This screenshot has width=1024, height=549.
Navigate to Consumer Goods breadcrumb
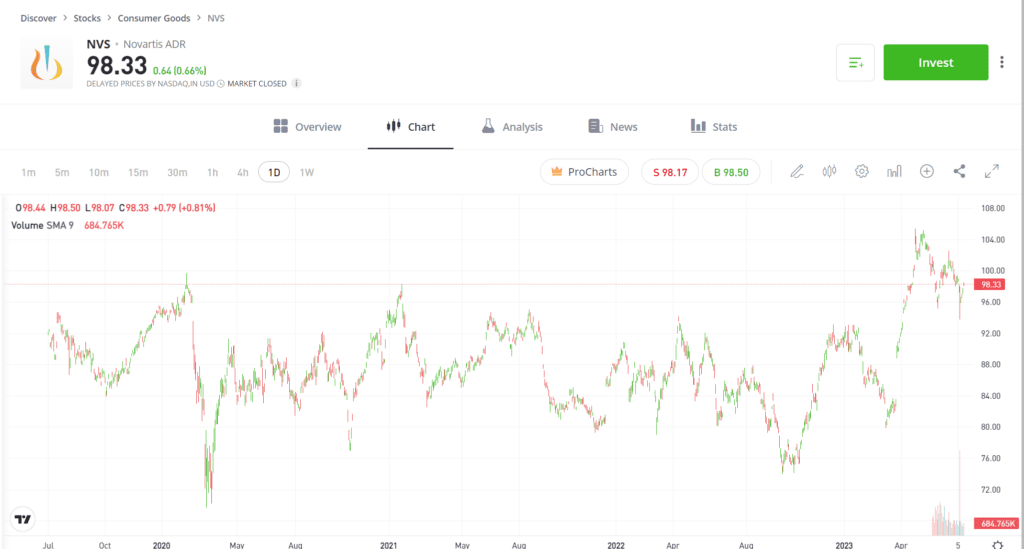click(154, 18)
